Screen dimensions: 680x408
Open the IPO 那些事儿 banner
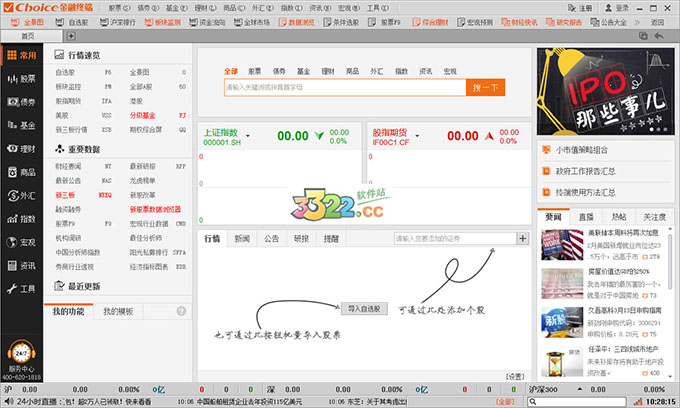[602, 92]
